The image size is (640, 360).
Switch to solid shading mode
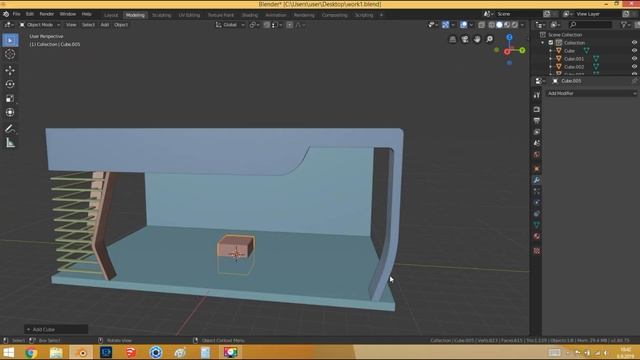[x=499, y=25]
